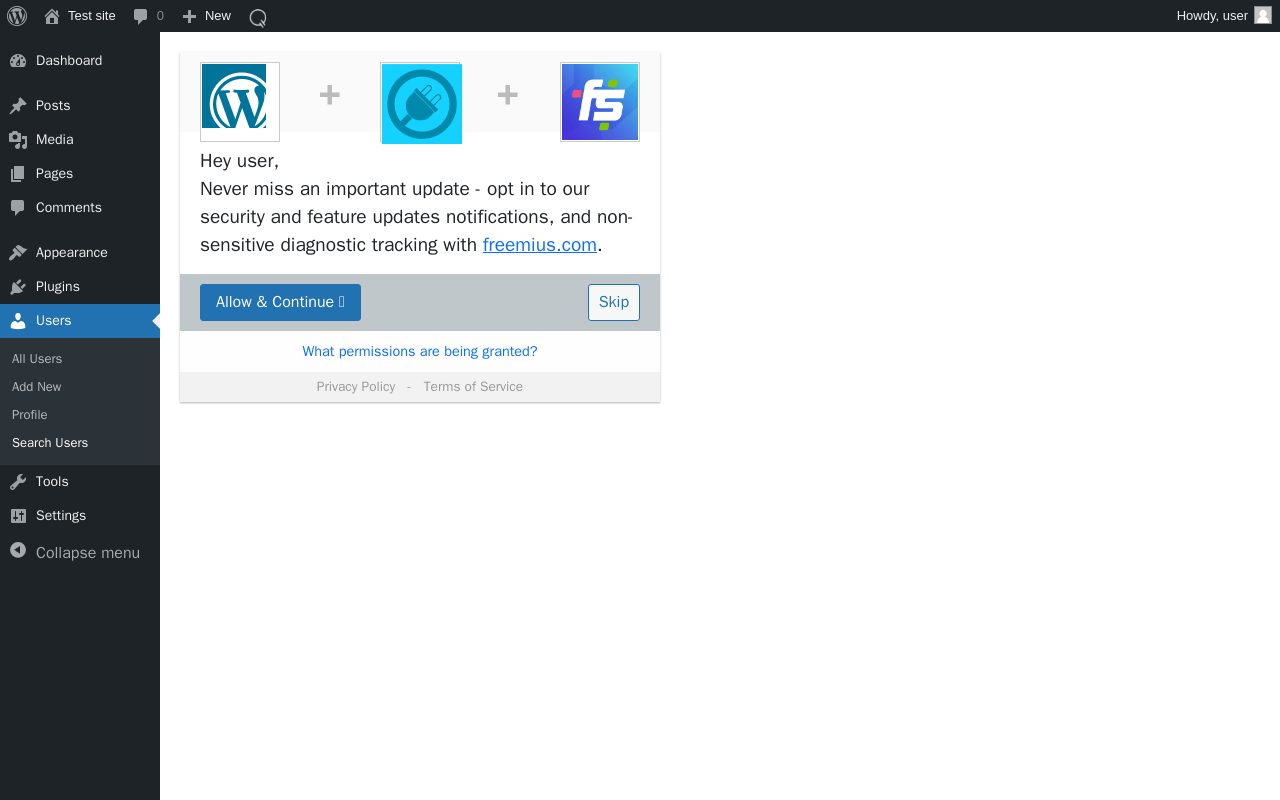
Task: Click the Allow & Continue button
Action: 280,302
